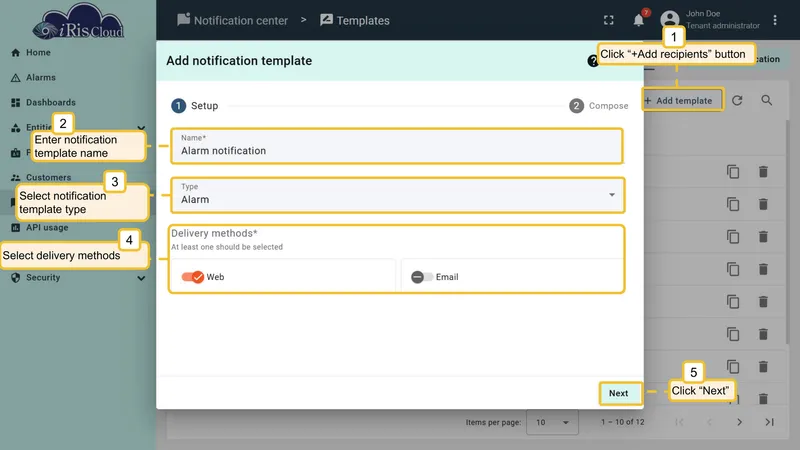The height and width of the screenshot is (450, 800).
Task: Click the Alarms warning triangle icon
Action: (16, 78)
